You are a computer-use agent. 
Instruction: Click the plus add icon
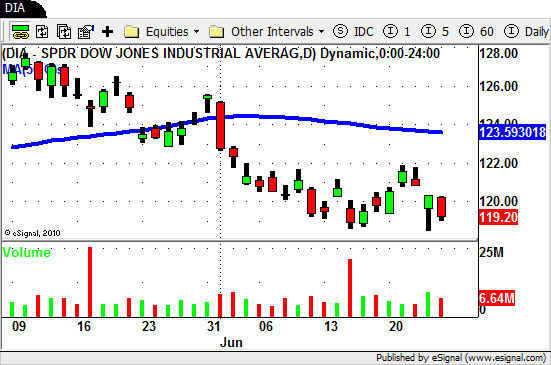click(x=108, y=32)
